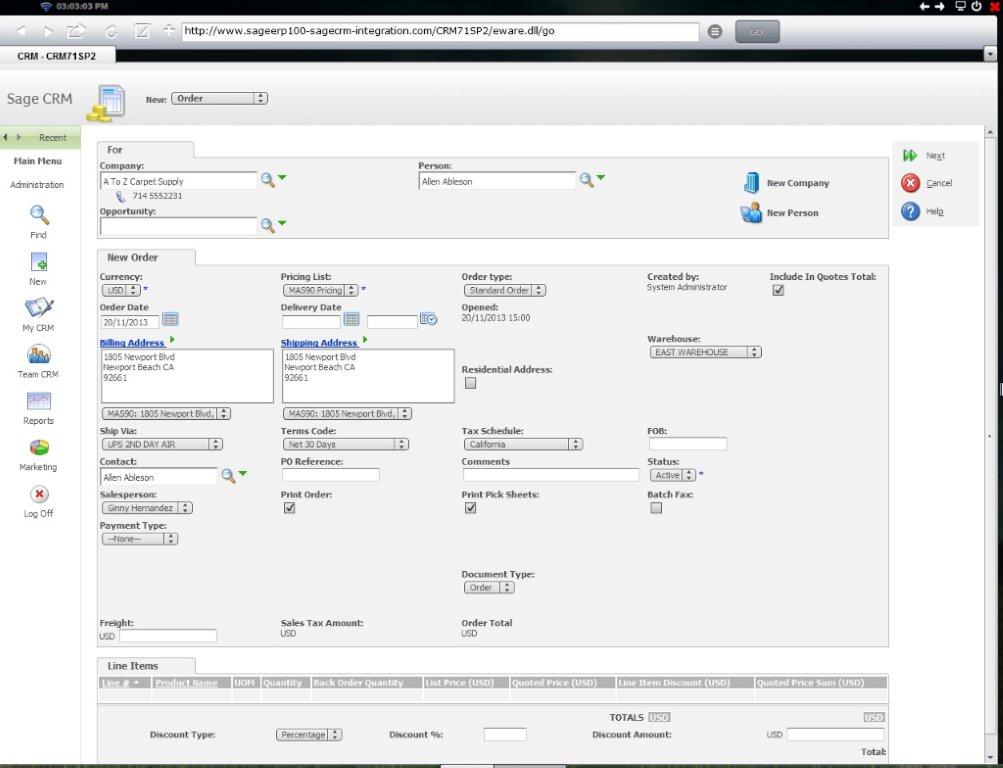Click the PO Reference input field
Viewport: 1003px width, 768px height.
(x=331, y=475)
